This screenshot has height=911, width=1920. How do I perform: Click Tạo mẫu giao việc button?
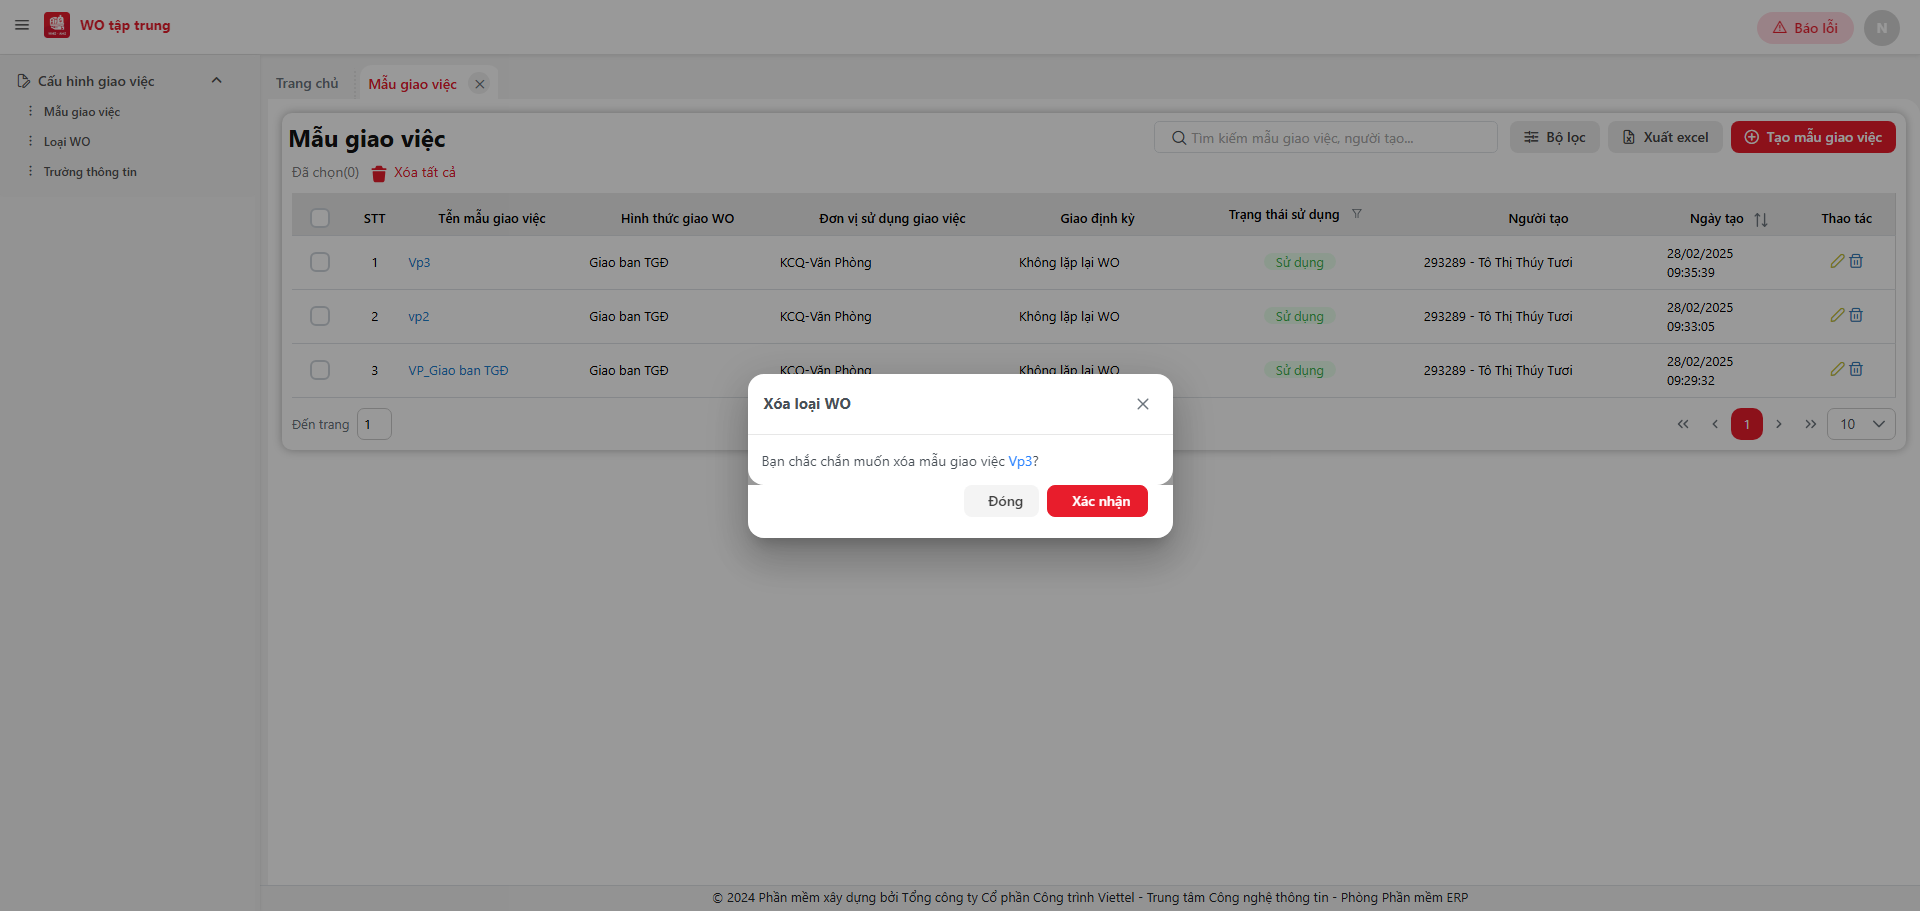(1813, 137)
